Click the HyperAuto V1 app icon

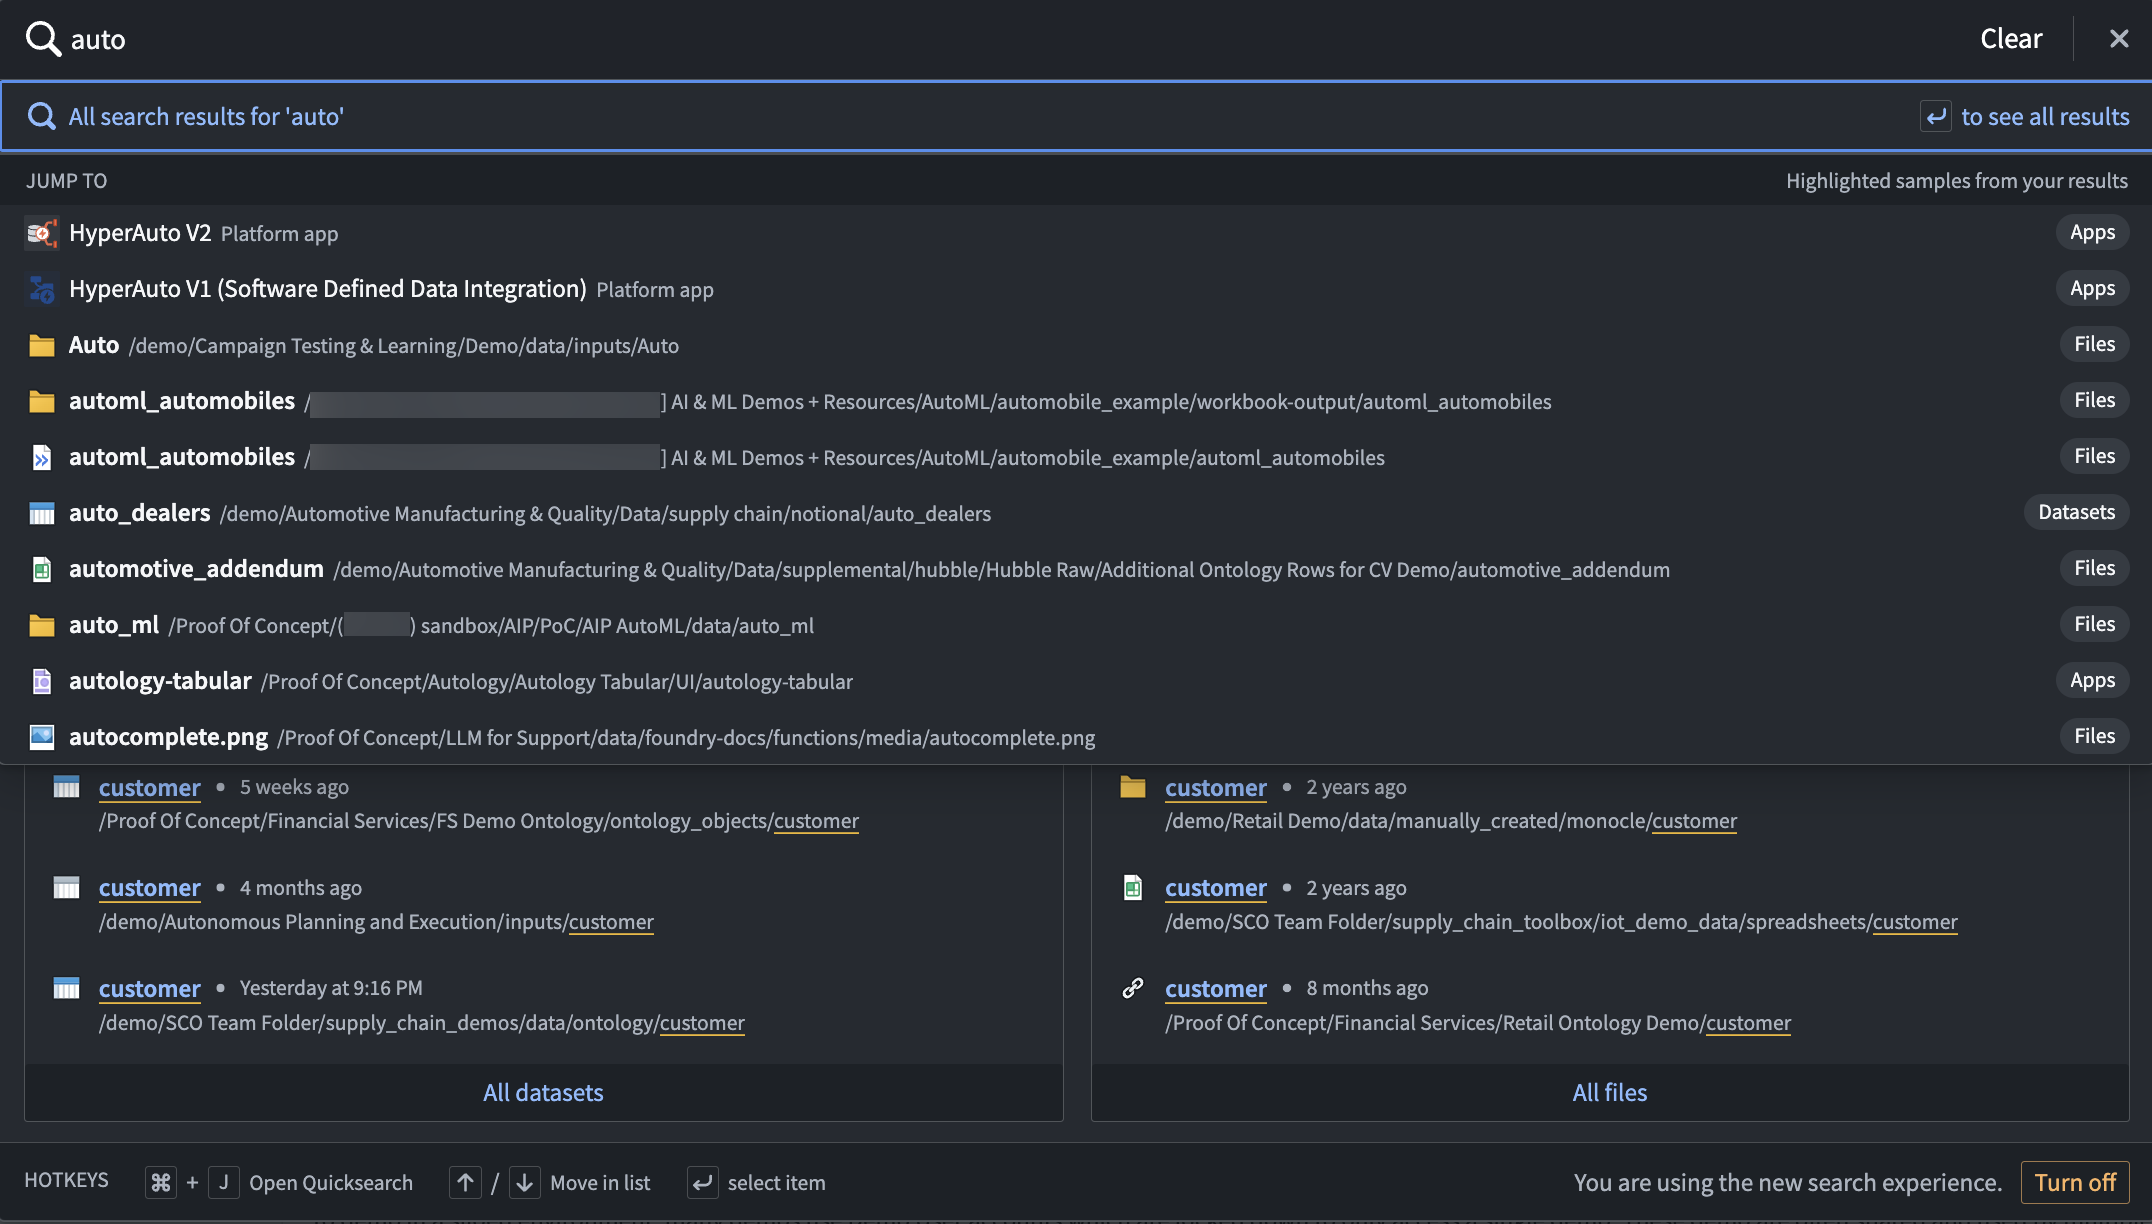(x=41, y=289)
